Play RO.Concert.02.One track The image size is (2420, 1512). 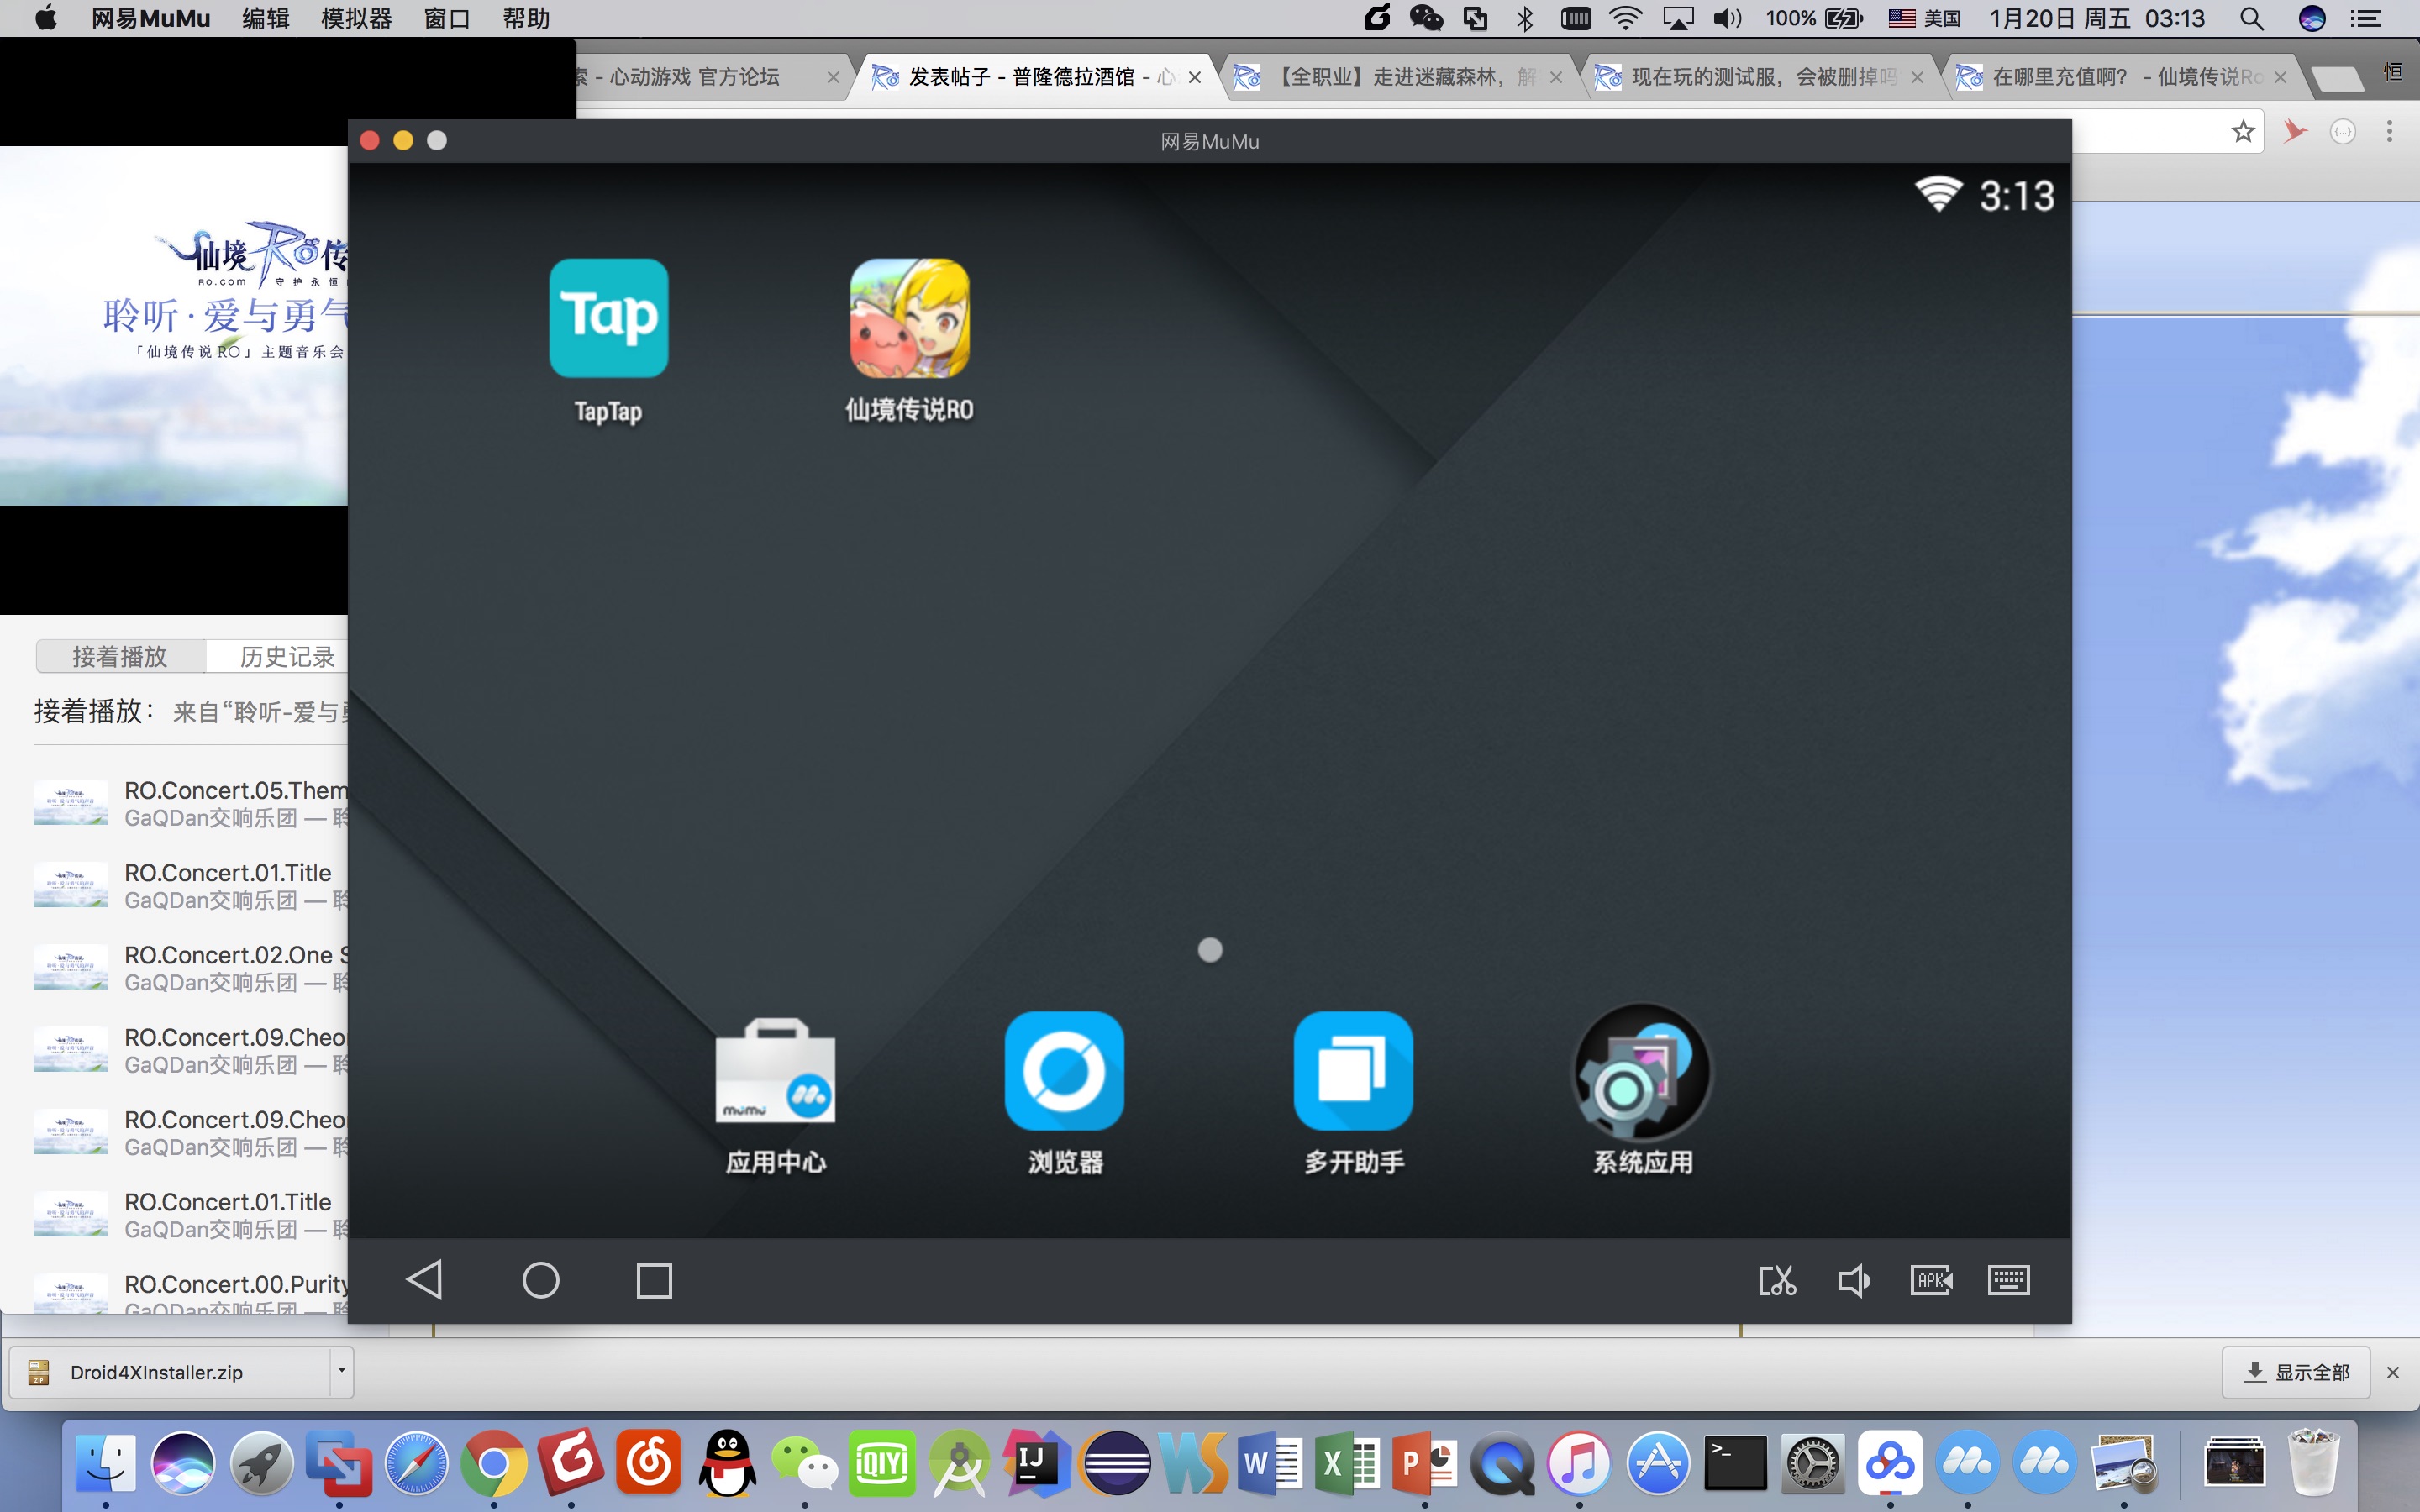[190, 968]
